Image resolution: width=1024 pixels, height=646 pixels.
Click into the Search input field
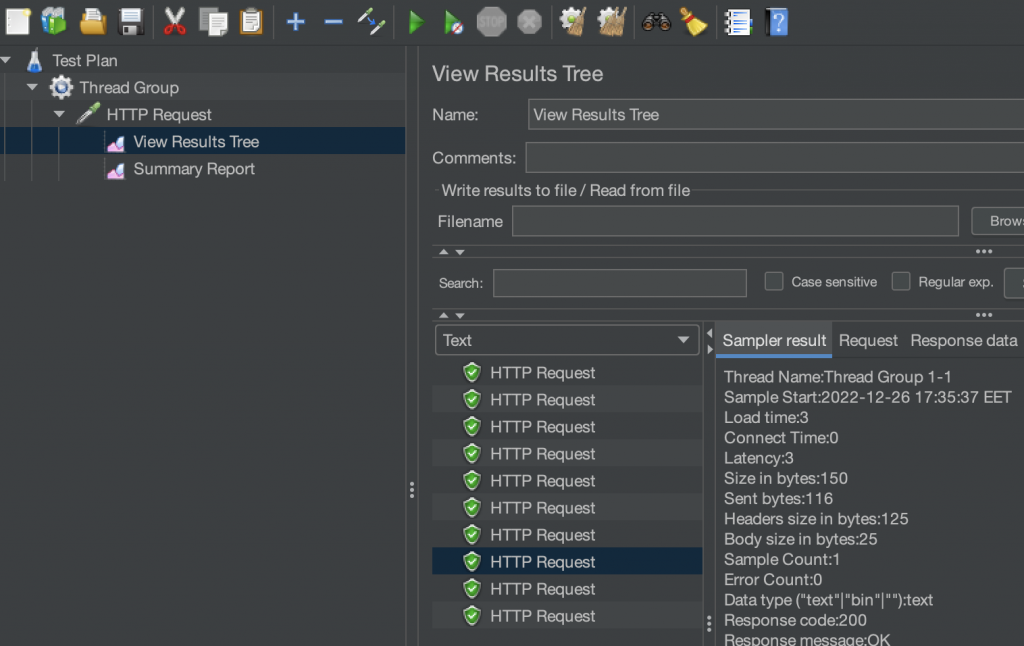619,283
